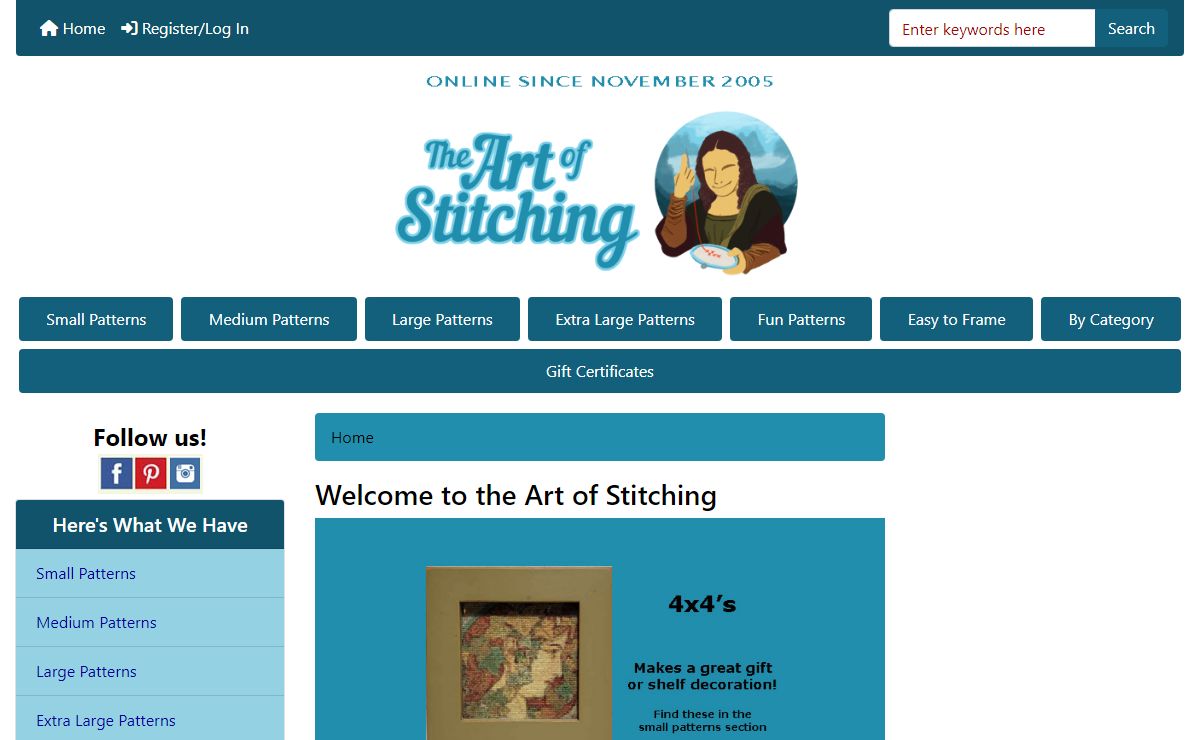
Task: Select the Large Patterns navigation button
Action: (x=442, y=319)
